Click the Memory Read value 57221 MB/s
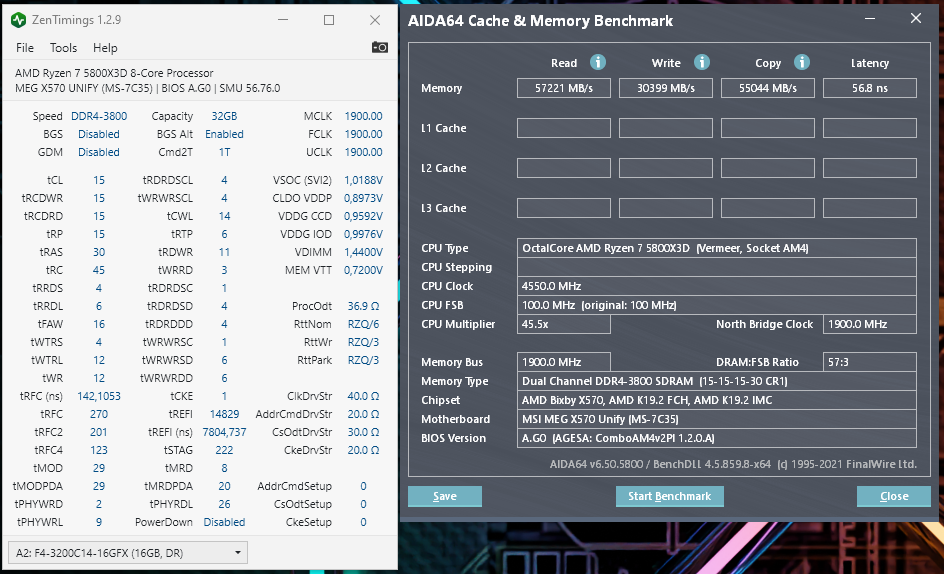The image size is (944, 574). (564, 88)
